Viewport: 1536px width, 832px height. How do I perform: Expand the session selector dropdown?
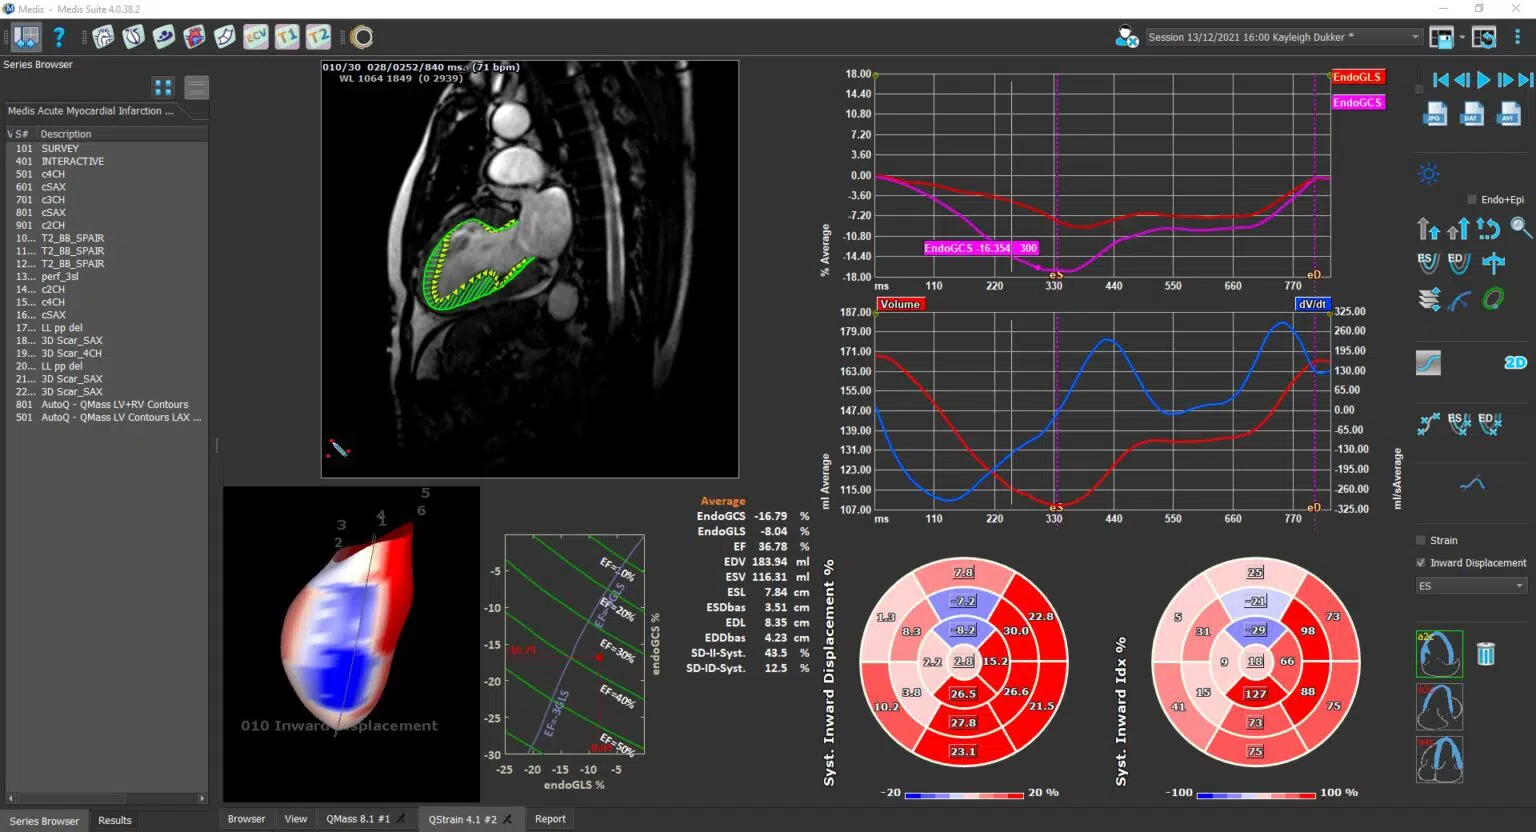(x=1414, y=37)
